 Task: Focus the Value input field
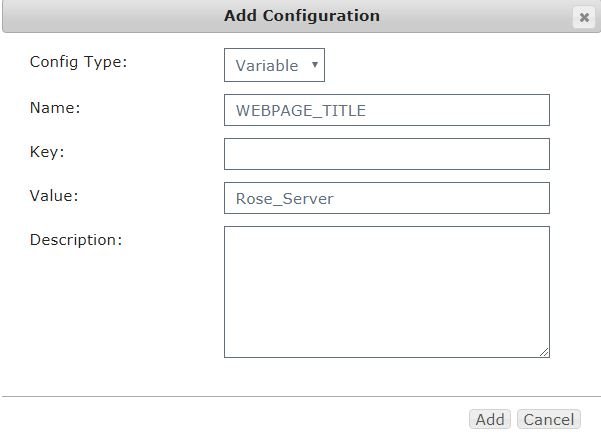tap(387, 198)
